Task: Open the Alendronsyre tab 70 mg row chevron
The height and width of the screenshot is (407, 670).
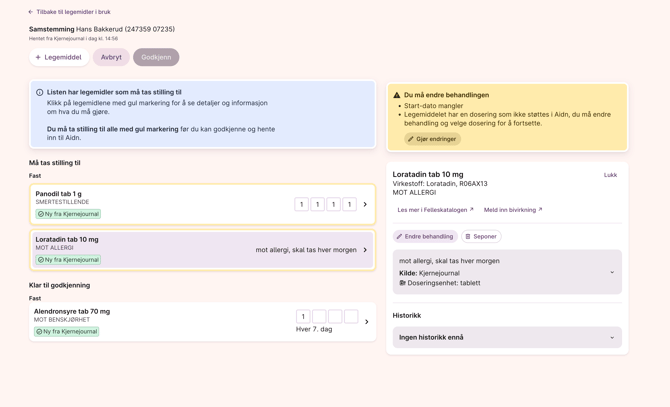Action: click(x=366, y=322)
